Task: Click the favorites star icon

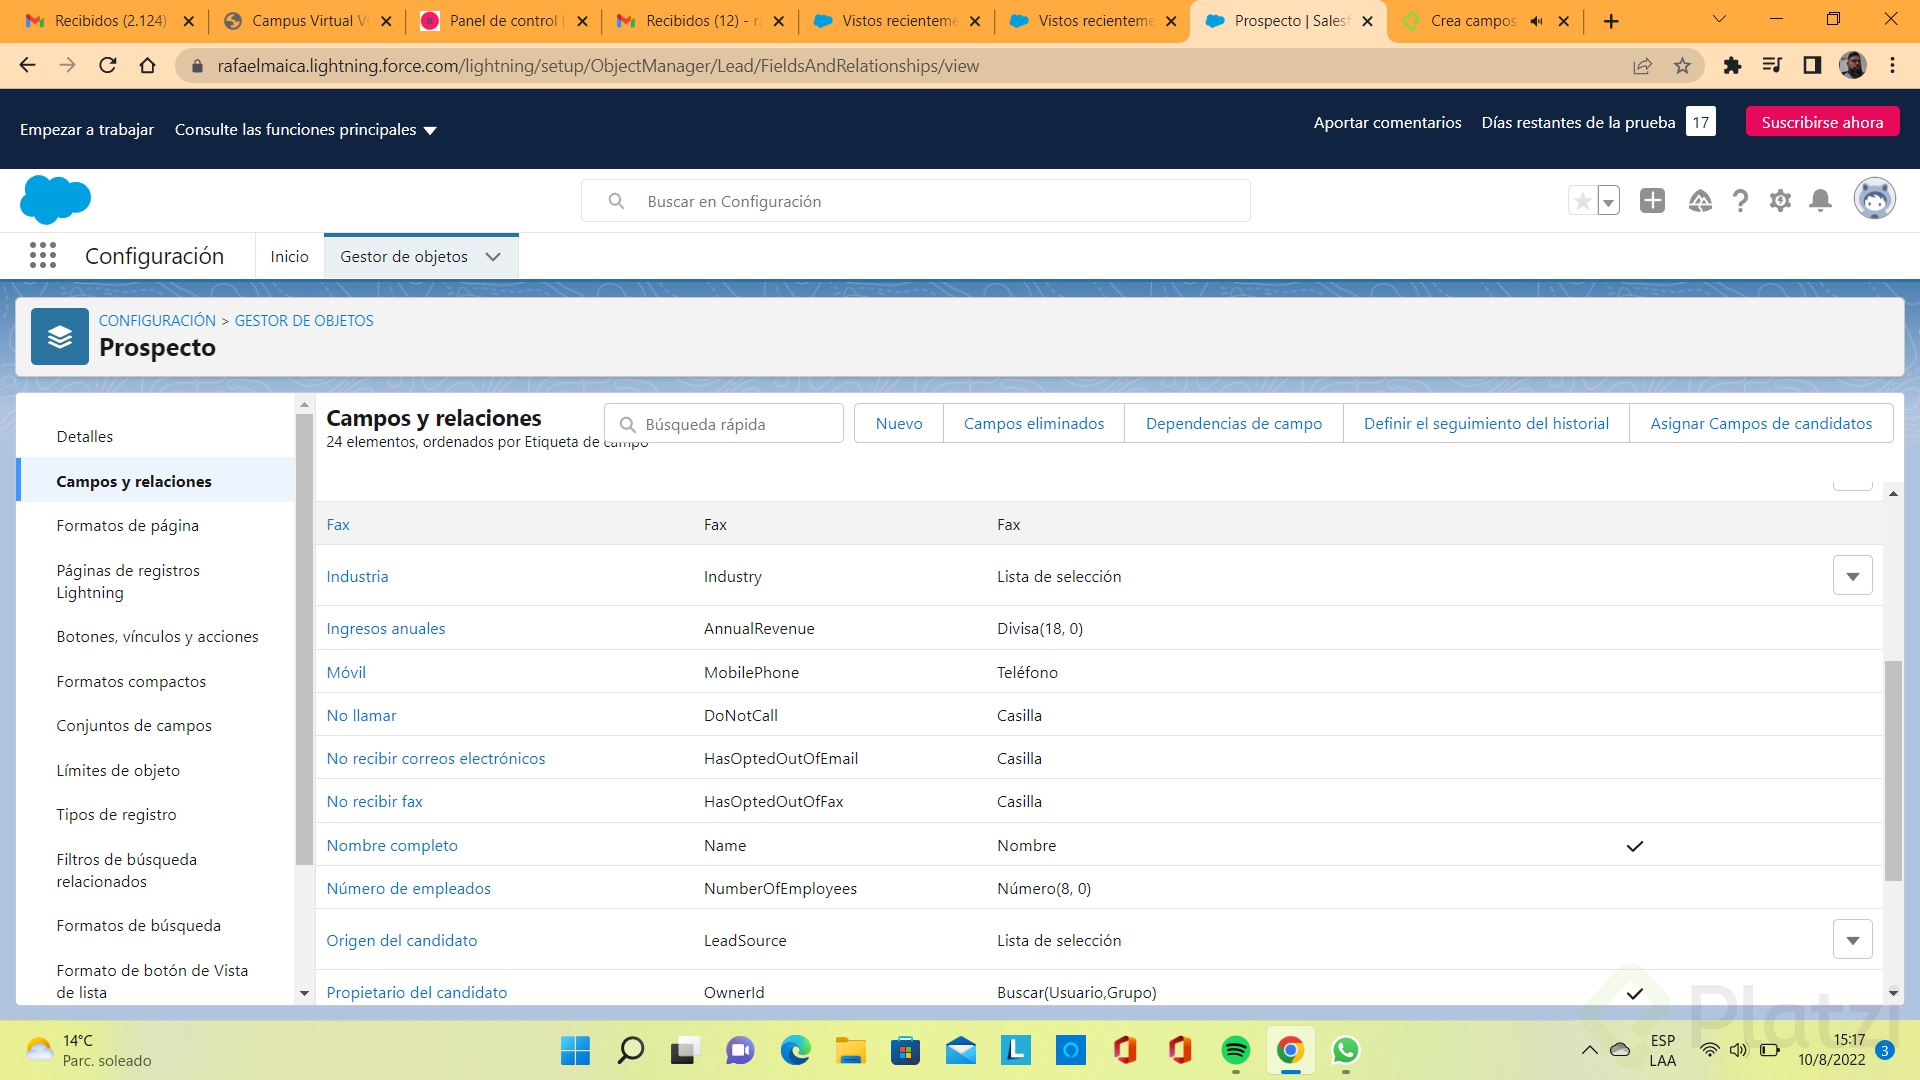Action: [1582, 201]
